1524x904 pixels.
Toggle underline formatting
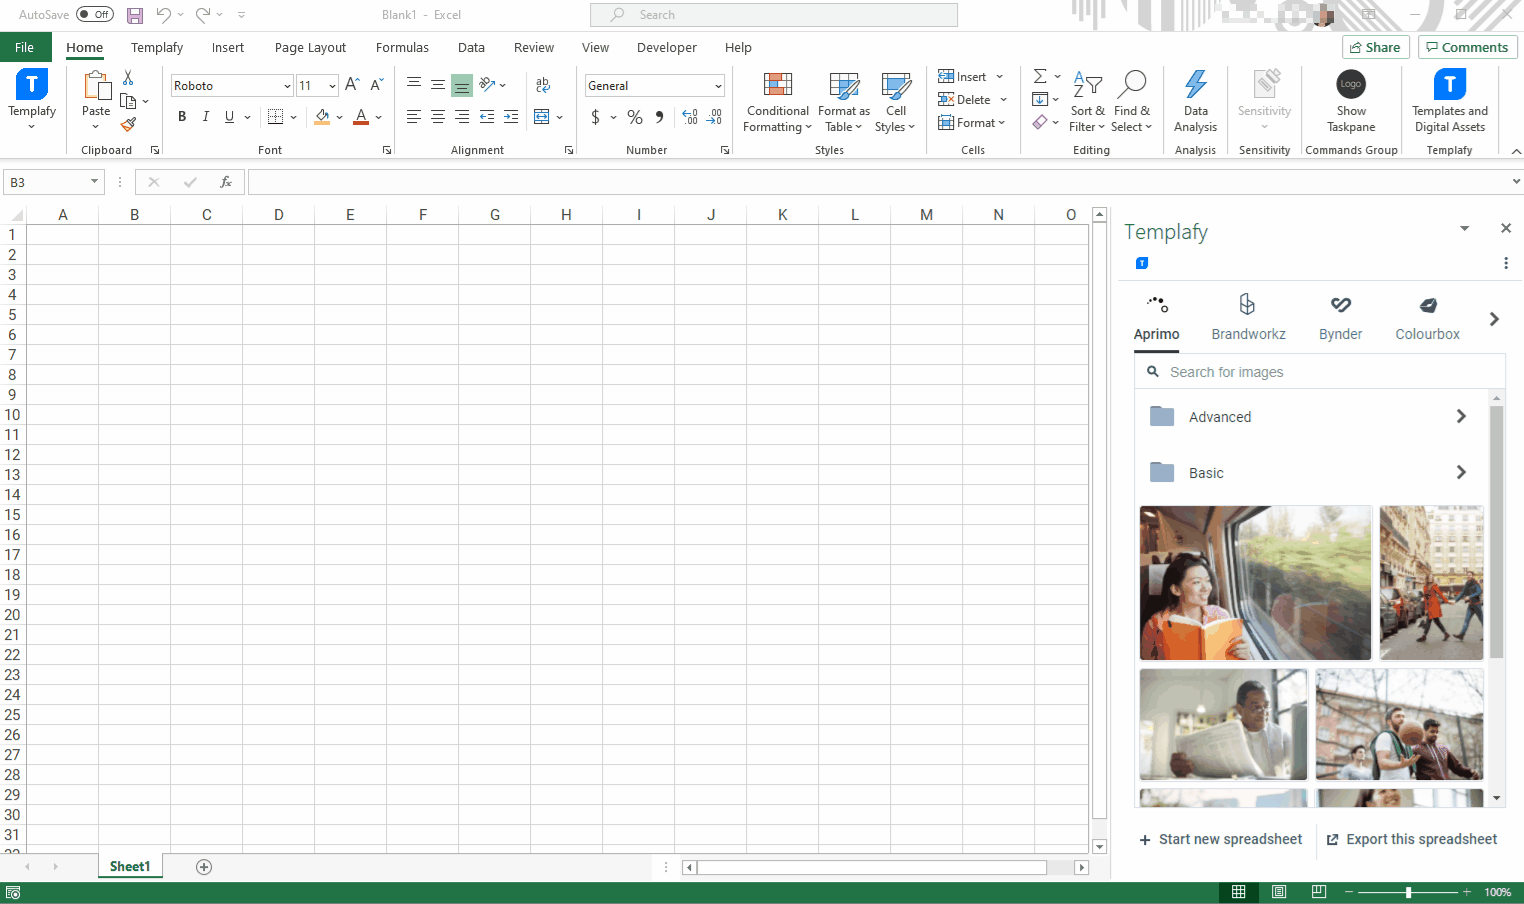(x=228, y=116)
